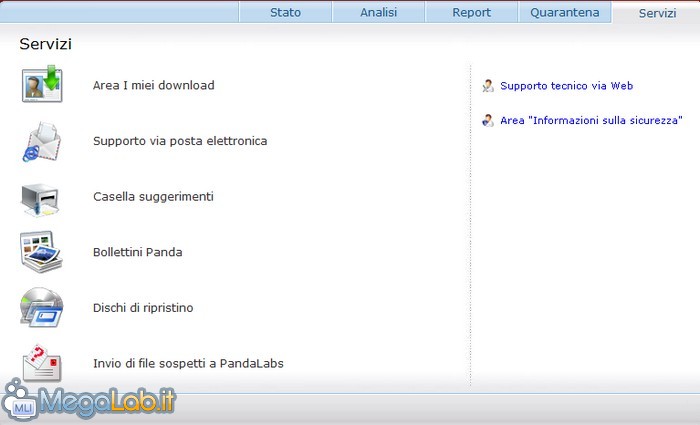The height and width of the screenshot is (425, 700).
Task: Select the Servizi tab
Action: point(657,12)
